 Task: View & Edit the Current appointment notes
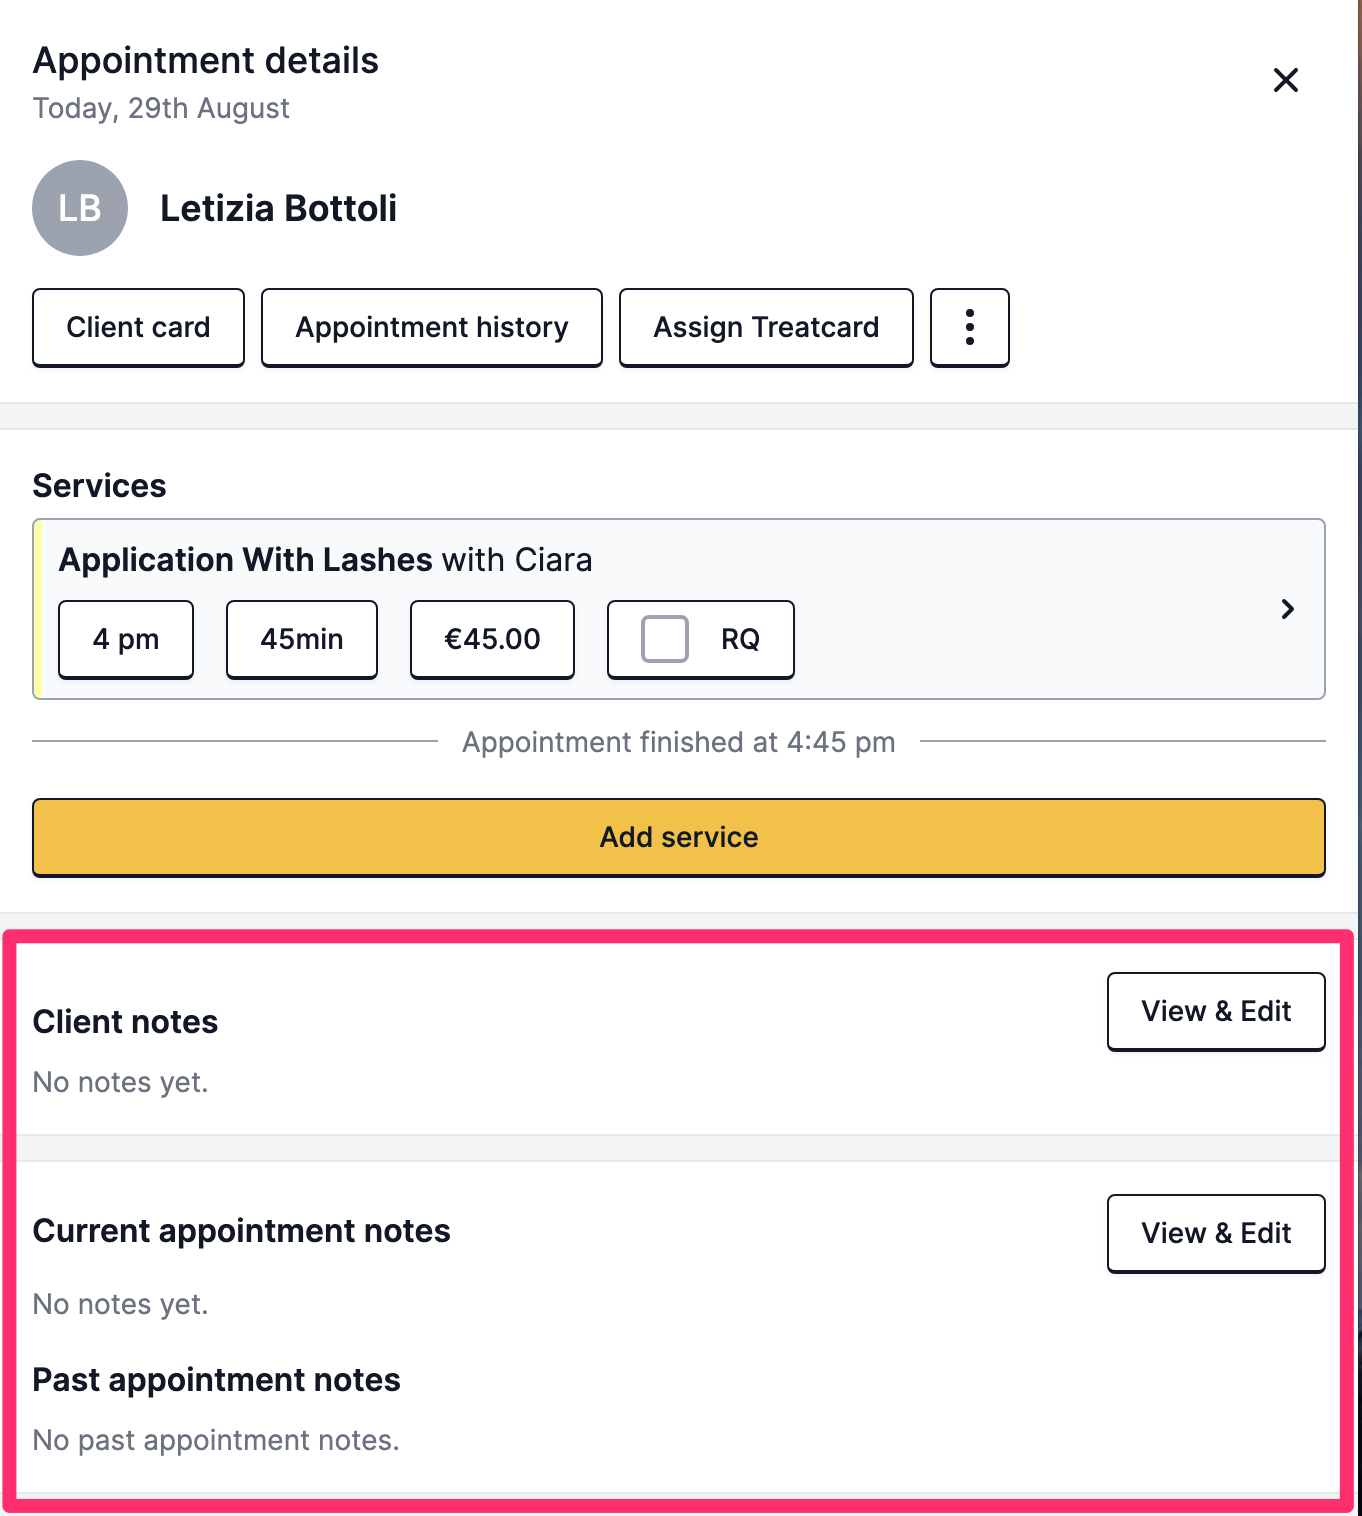point(1216,1233)
